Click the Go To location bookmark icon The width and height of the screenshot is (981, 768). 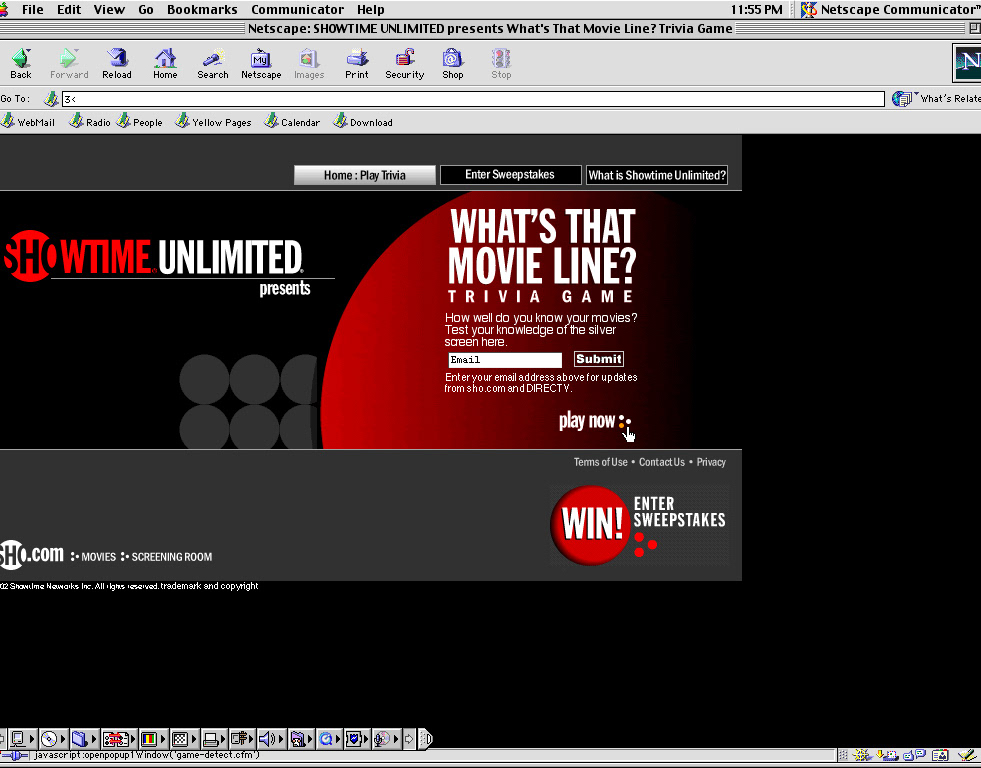click(x=51, y=99)
